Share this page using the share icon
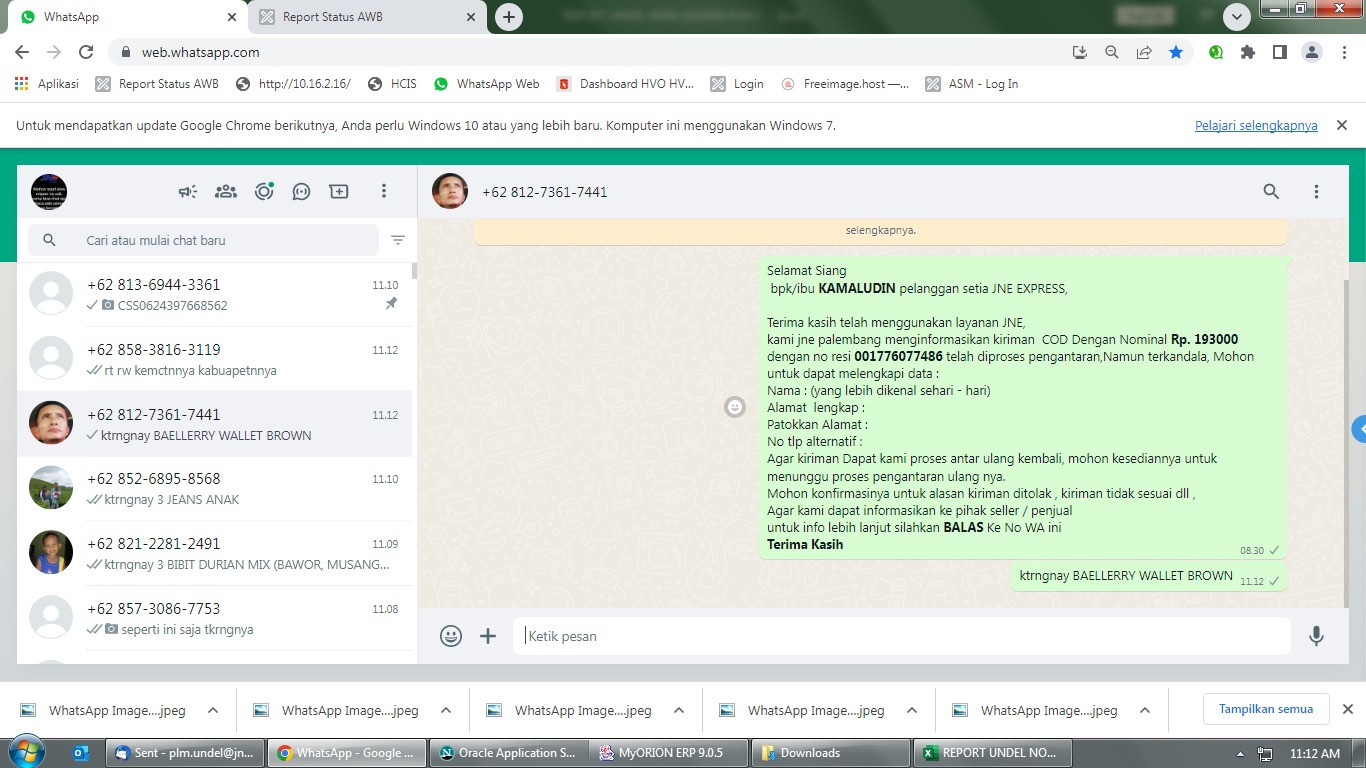 tap(1144, 52)
